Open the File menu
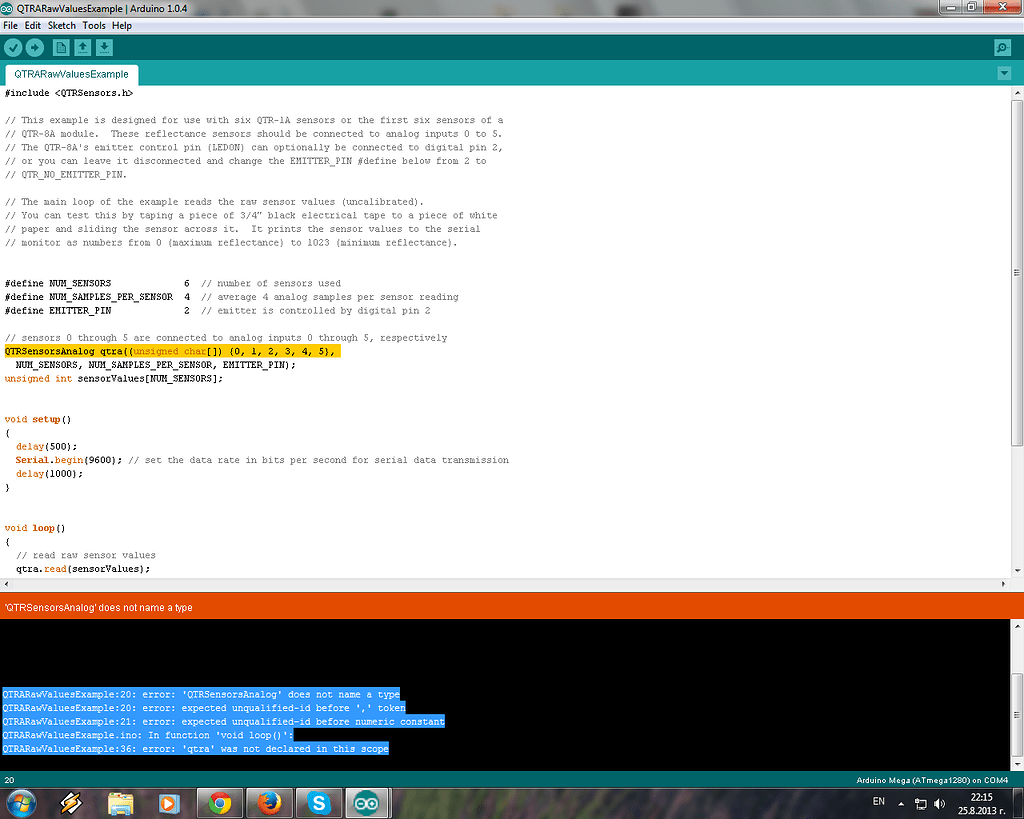 [x=10, y=25]
